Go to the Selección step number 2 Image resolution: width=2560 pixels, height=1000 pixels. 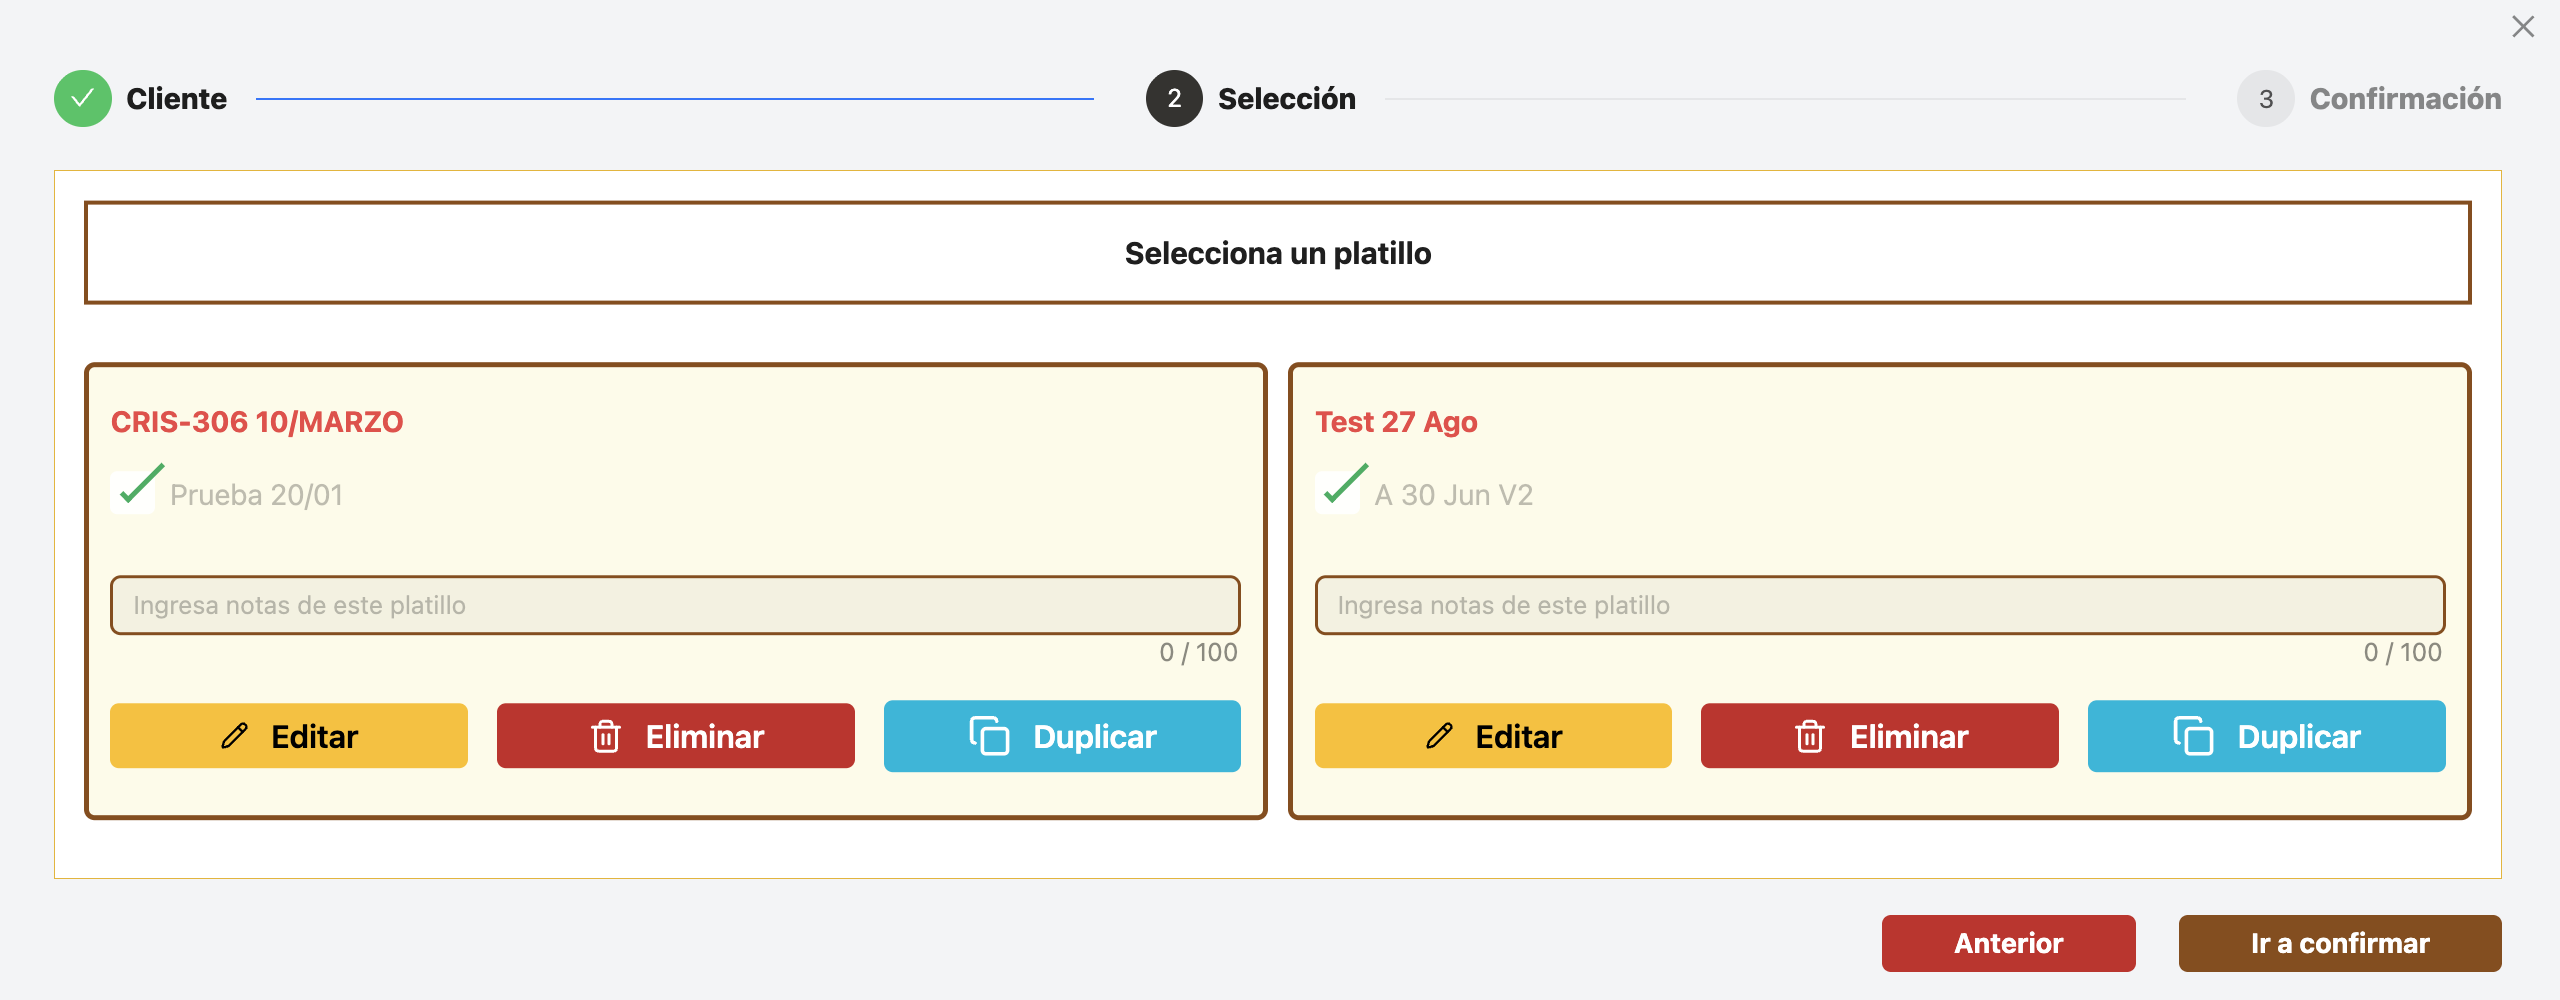[x=1174, y=99]
